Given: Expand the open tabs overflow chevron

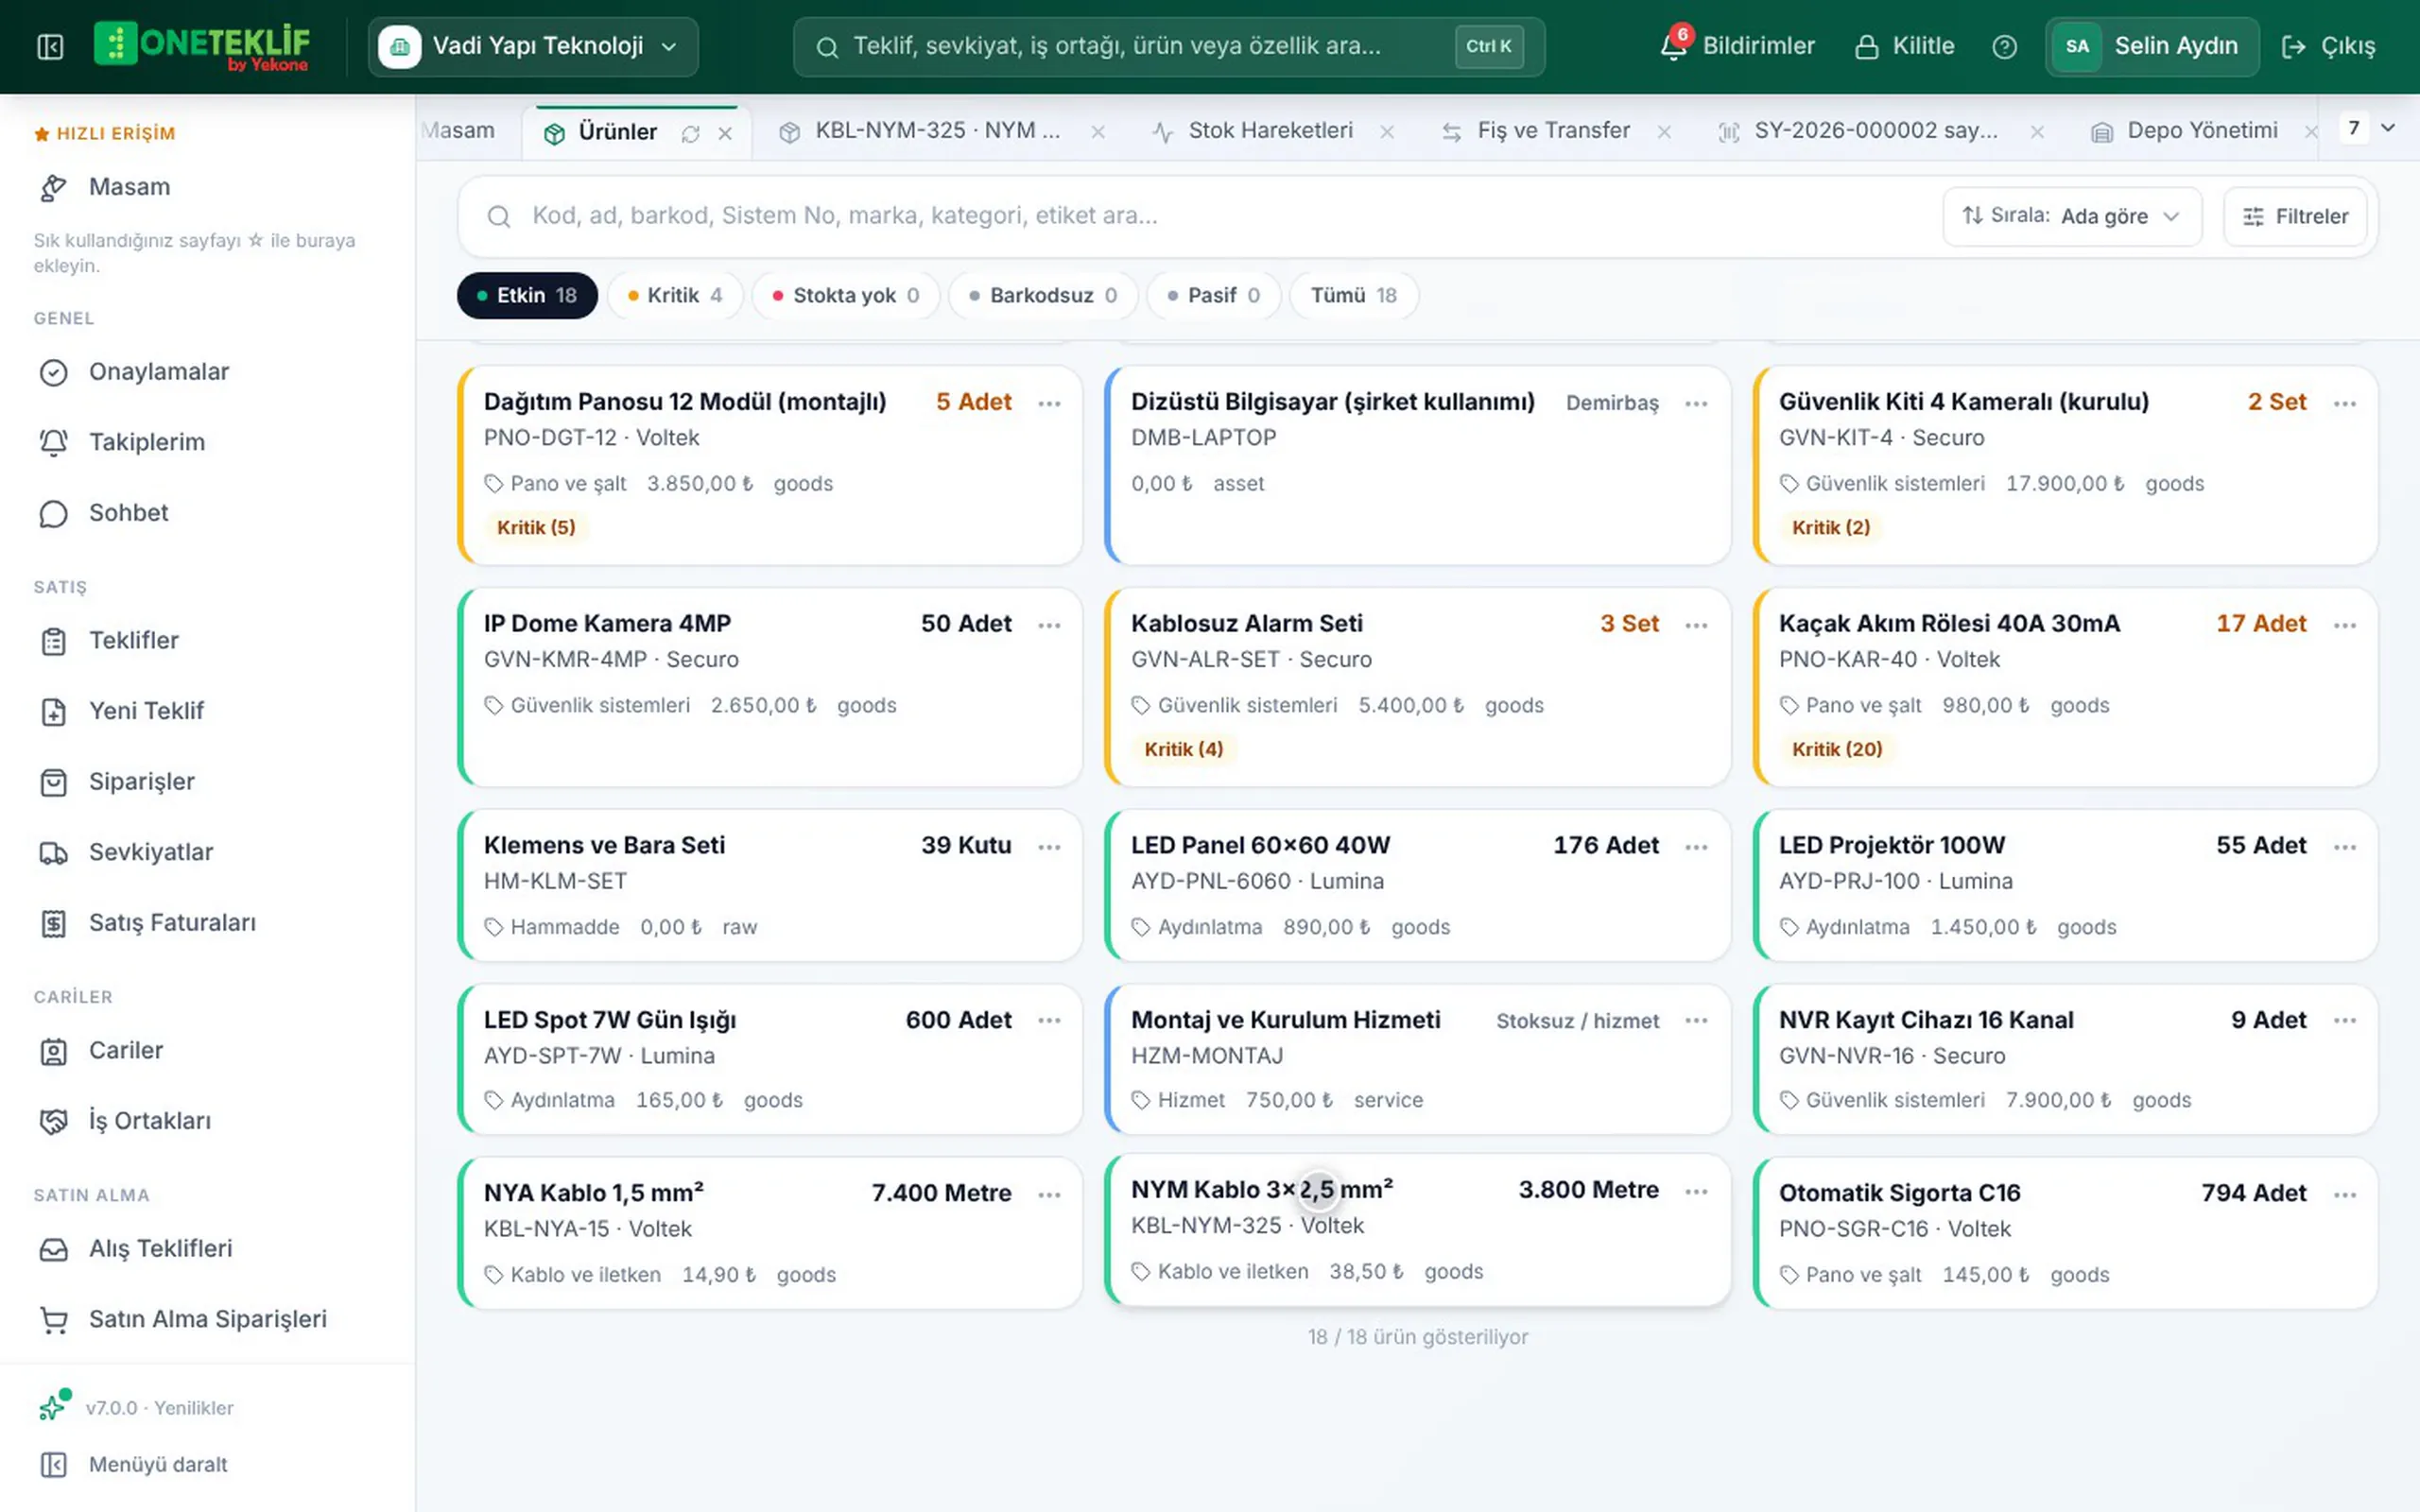Looking at the screenshot, I should point(2388,128).
